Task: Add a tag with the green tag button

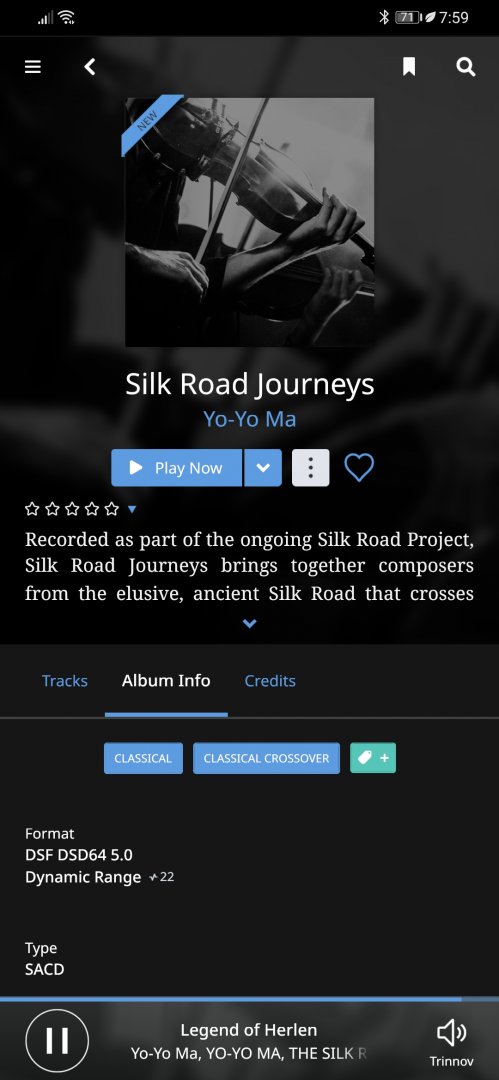Action: (373, 758)
